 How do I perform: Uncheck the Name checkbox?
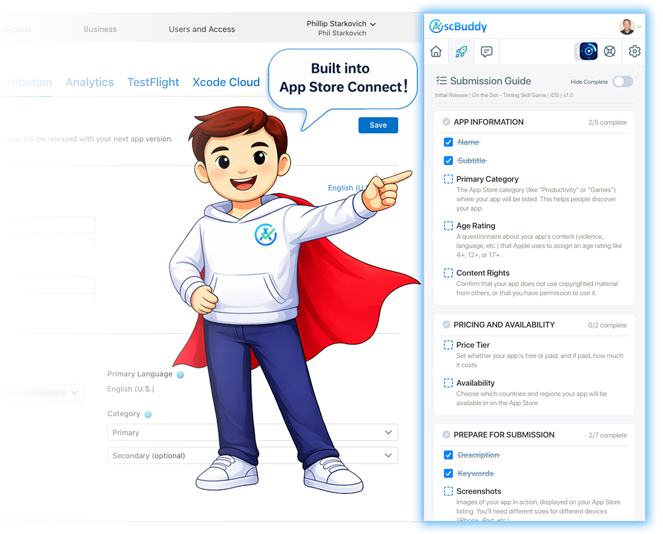[448, 142]
